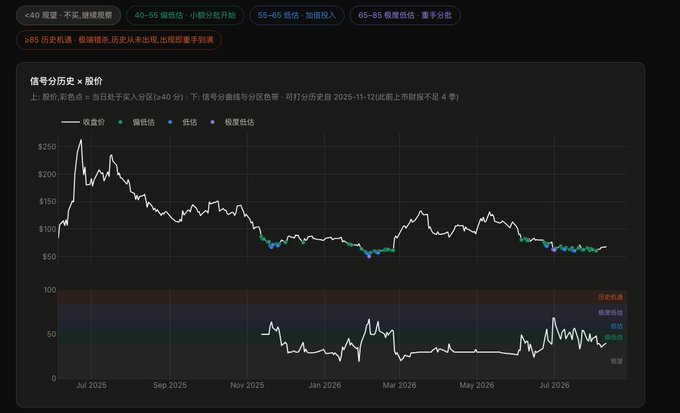Click the purple 极度低估 zone band label
680x413 pixels.
coord(610,313)
